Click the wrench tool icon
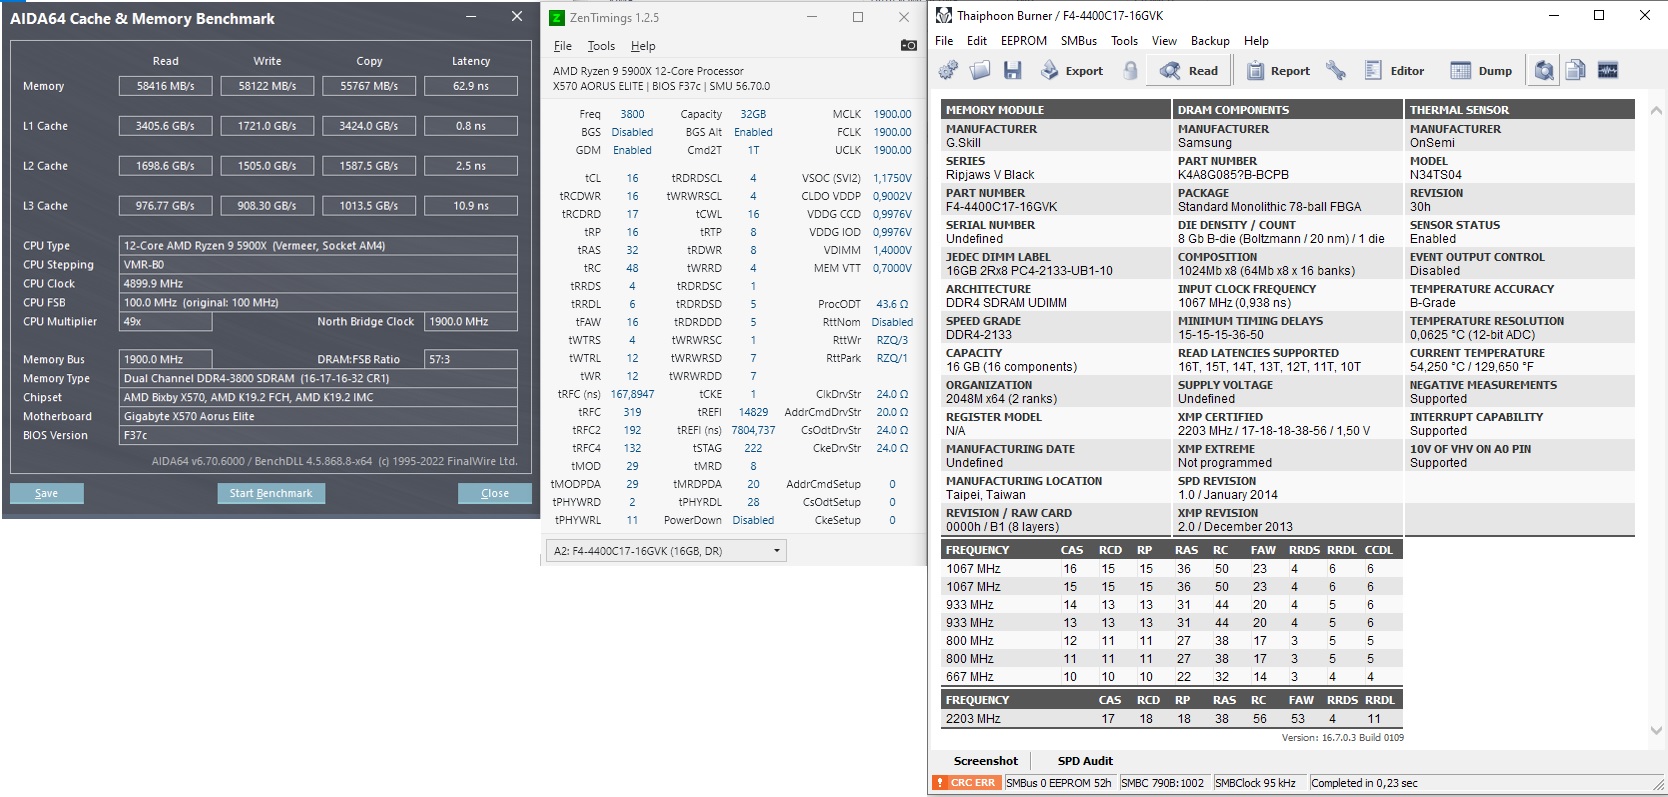This screenshot has height=797, width=1668. coord(1336,70)
